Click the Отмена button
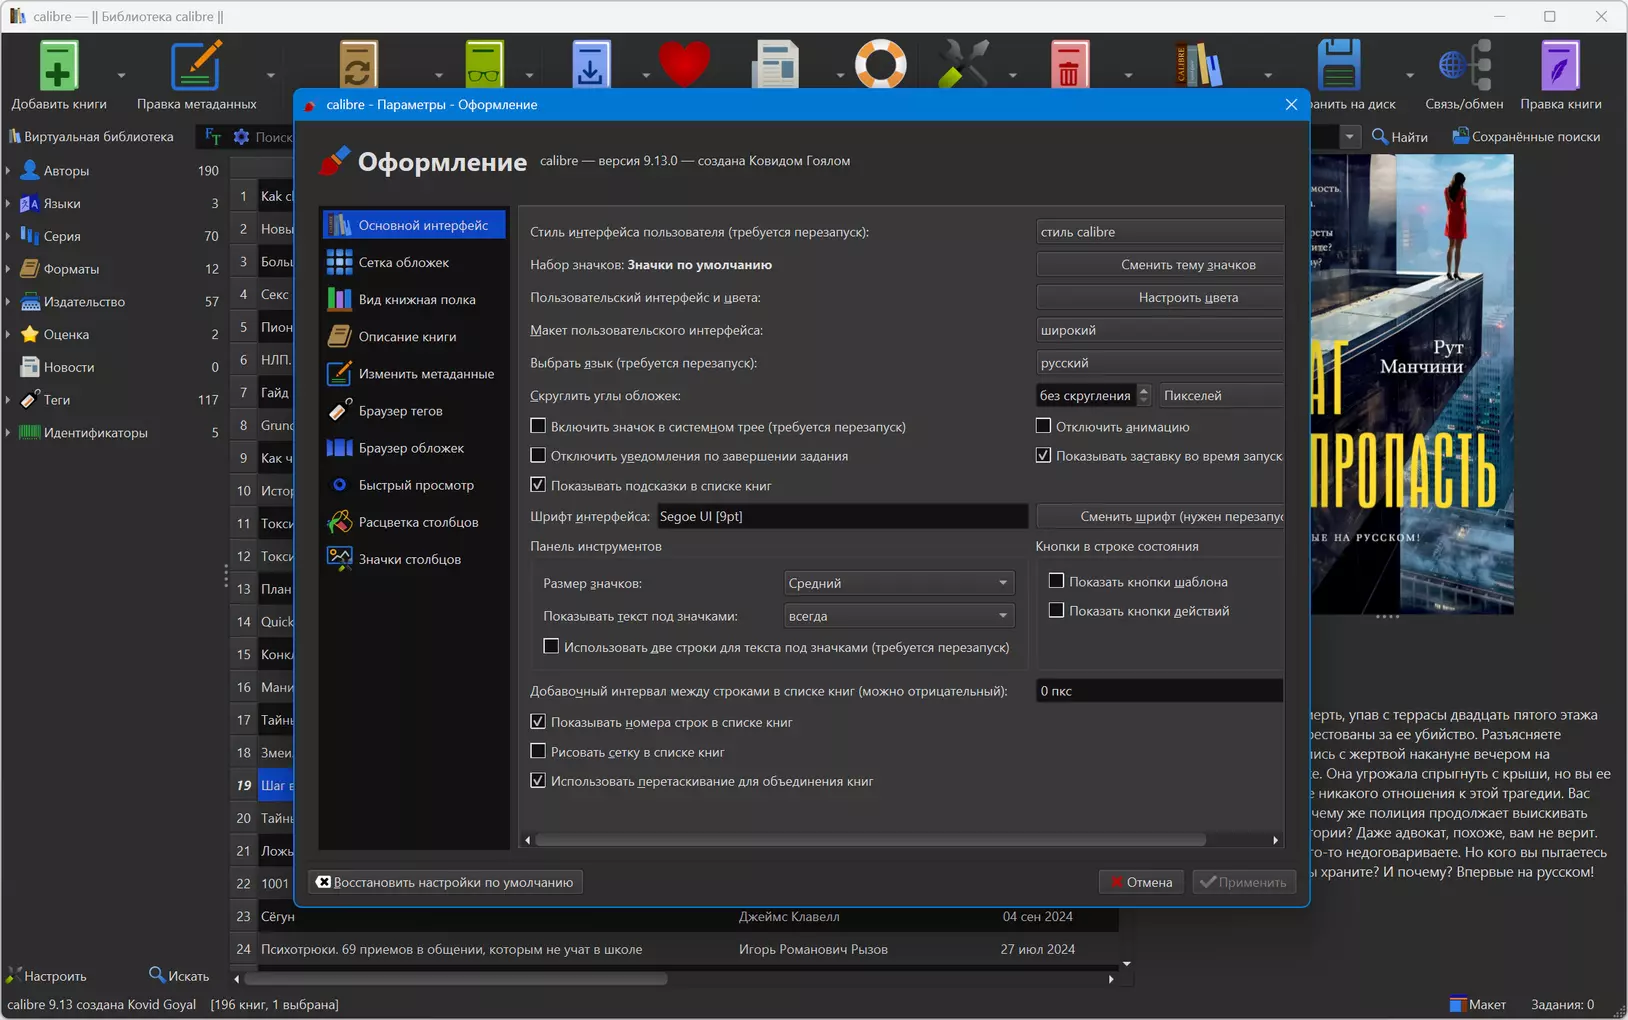This screenshot has width=1628, height=1020. pos(1141,882)
